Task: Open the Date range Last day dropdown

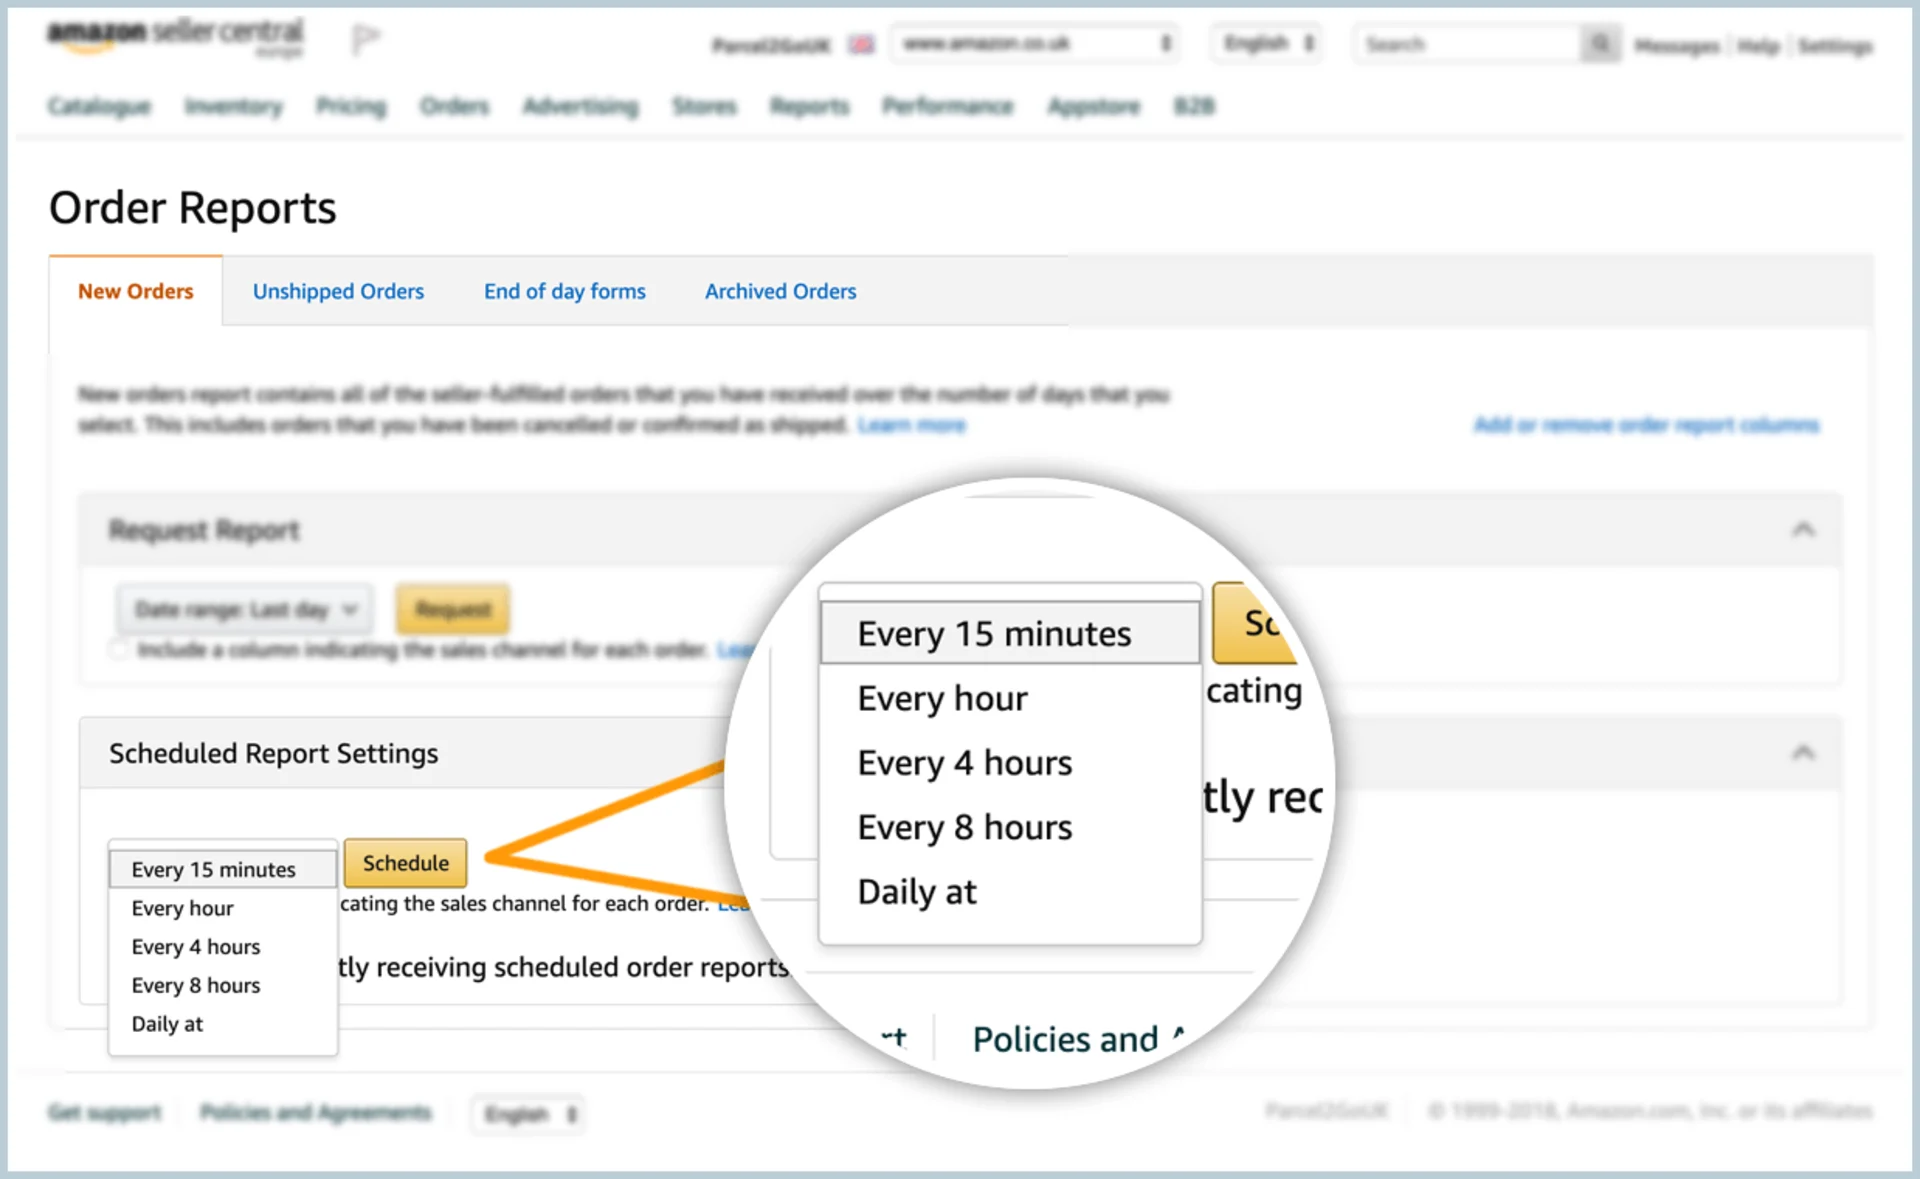Action: tap(243, 609)
